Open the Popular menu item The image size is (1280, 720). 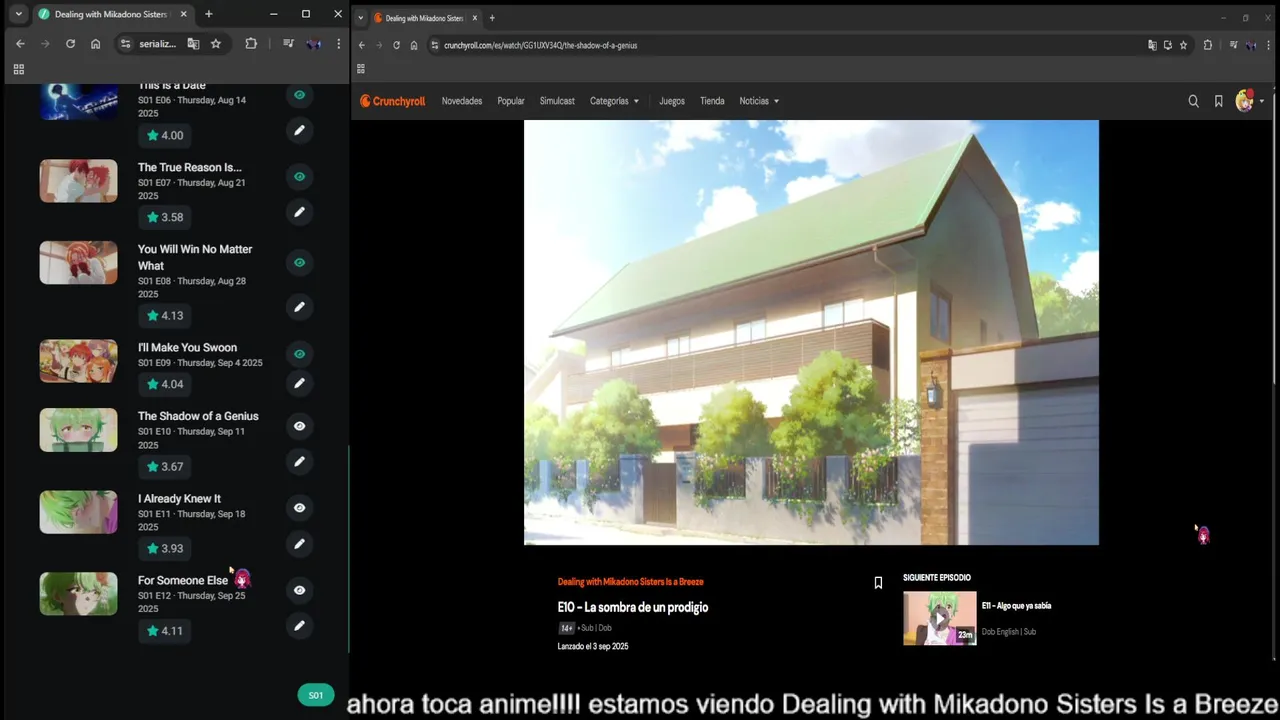coord(511,101)
